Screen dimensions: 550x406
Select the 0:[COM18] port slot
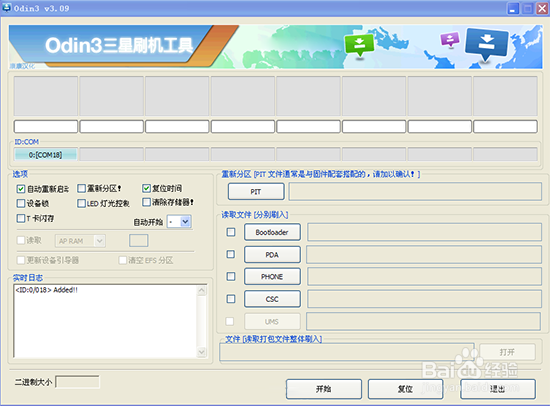46,154
